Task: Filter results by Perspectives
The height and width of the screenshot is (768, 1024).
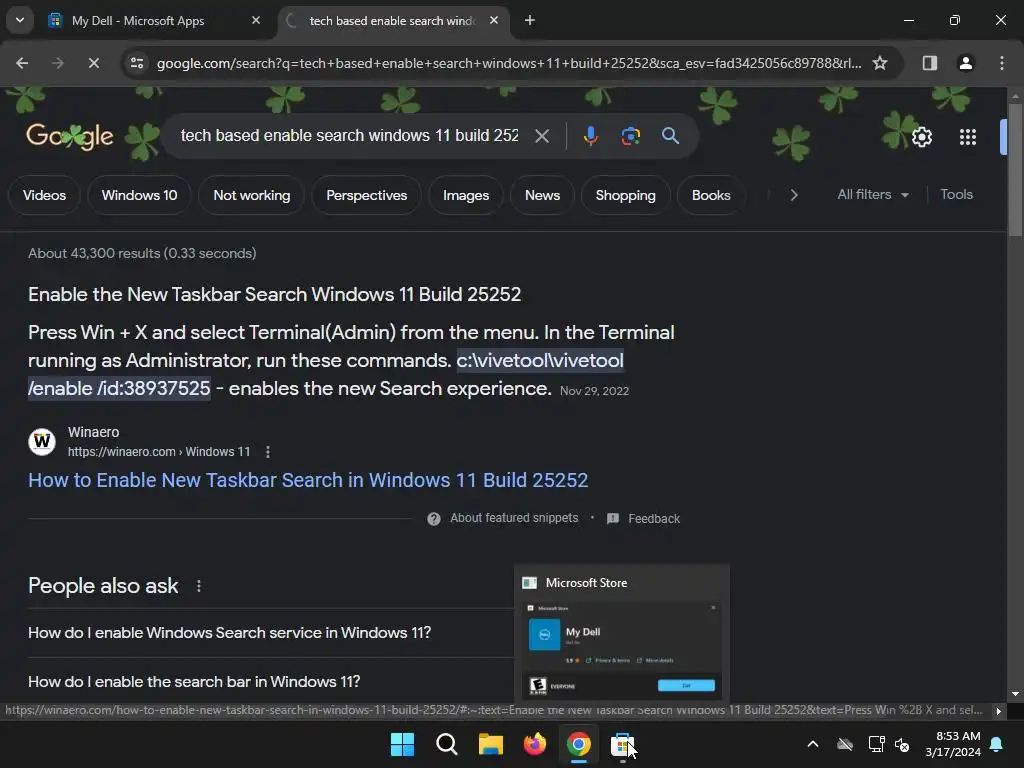Action: pyautogui.click(x=366, y=195)
